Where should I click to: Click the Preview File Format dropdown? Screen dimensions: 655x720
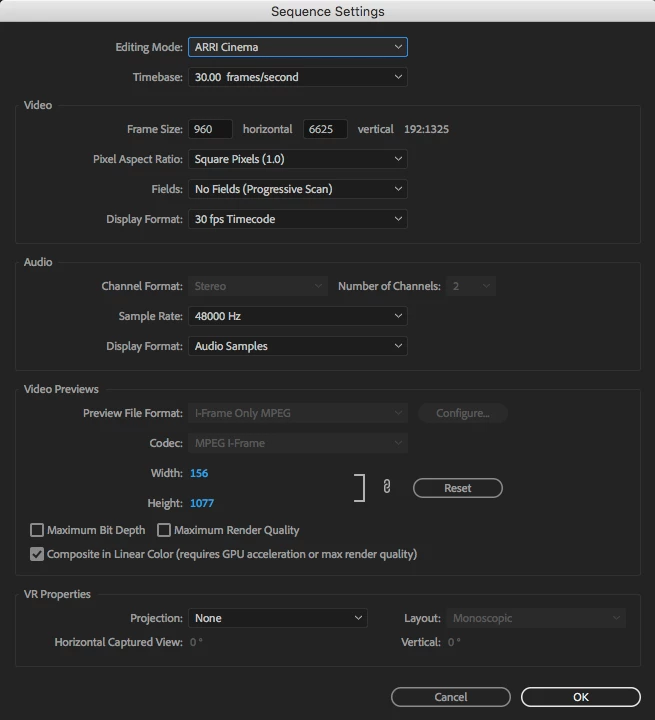(298, 413)
